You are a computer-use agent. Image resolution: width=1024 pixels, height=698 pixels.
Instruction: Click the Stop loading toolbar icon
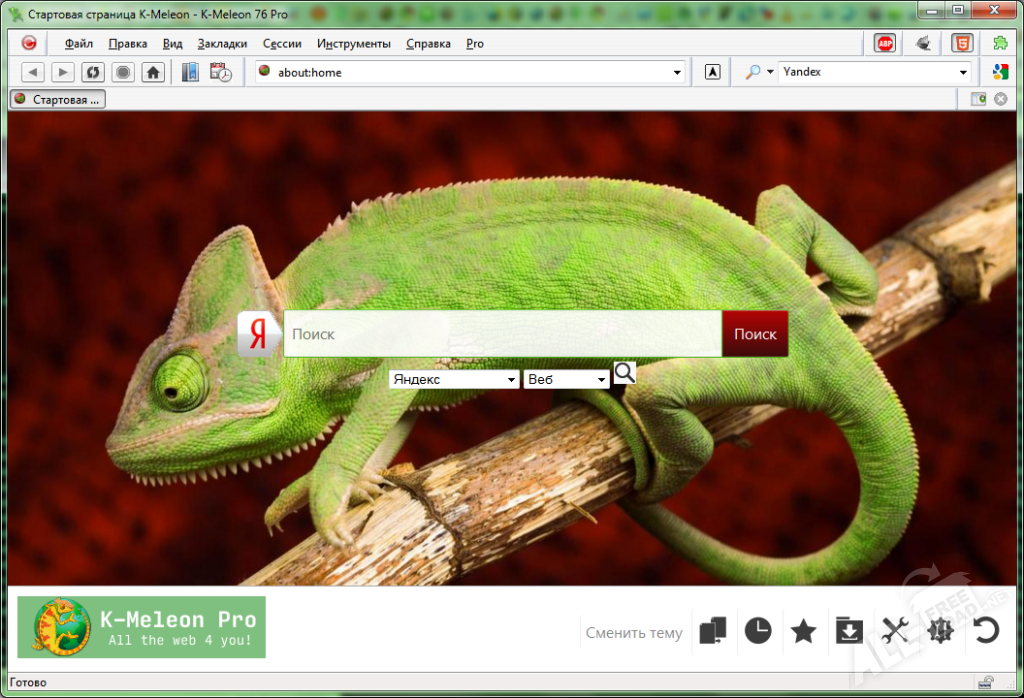(123, 72)
